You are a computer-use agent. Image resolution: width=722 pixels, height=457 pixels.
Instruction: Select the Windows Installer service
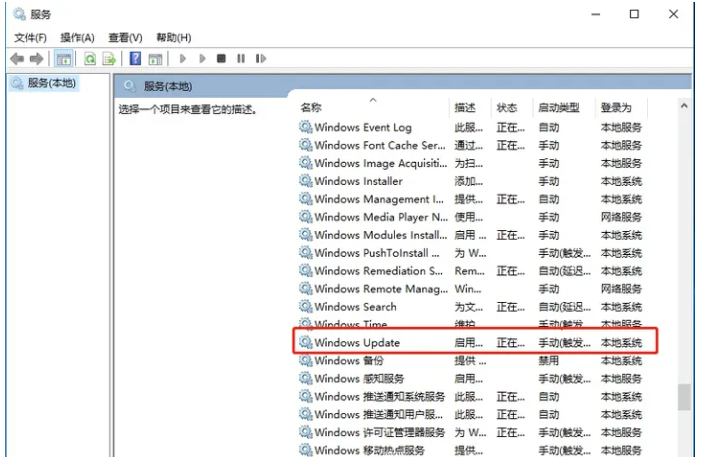(358, 181)
